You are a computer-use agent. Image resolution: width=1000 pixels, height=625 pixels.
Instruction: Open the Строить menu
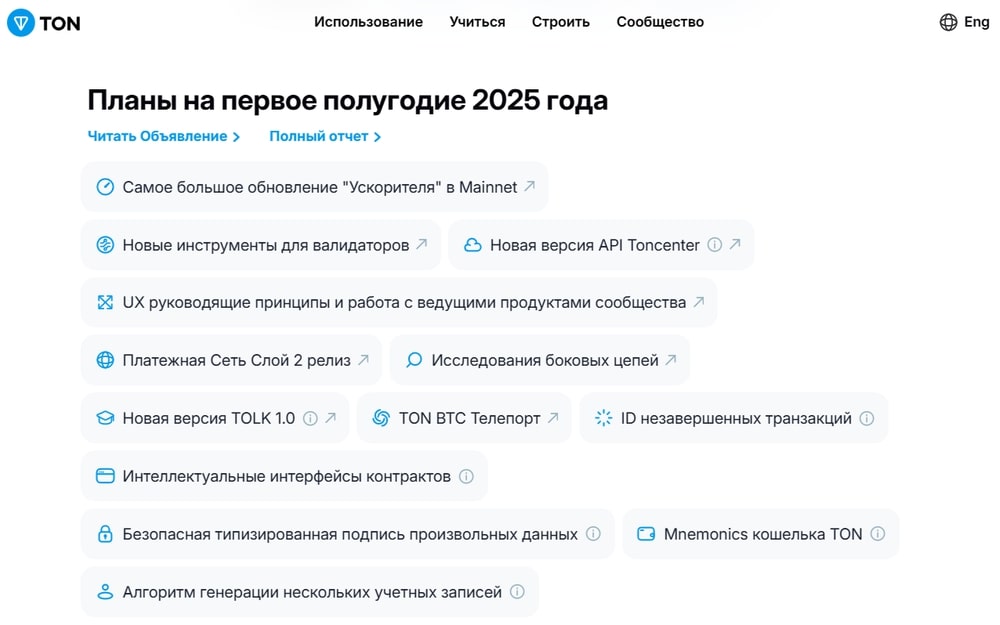tap(561, 22)
